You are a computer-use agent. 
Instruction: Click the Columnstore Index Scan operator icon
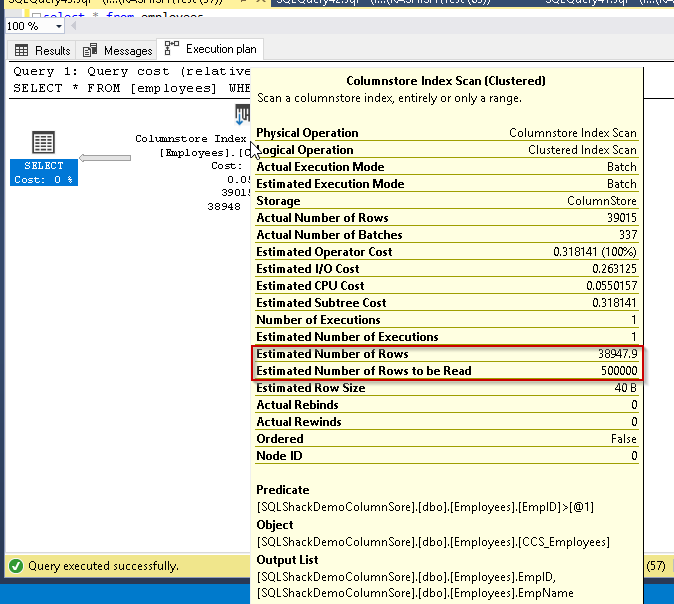coord(242,114)
